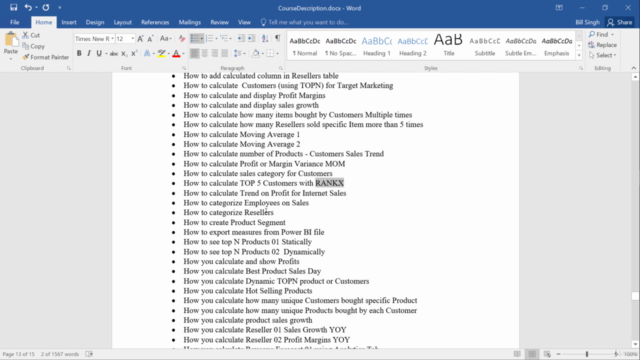Viewport: 640px width, 360px height.
Task: Expand numbering list options dropdown
Action: click(x=216, y=38)
